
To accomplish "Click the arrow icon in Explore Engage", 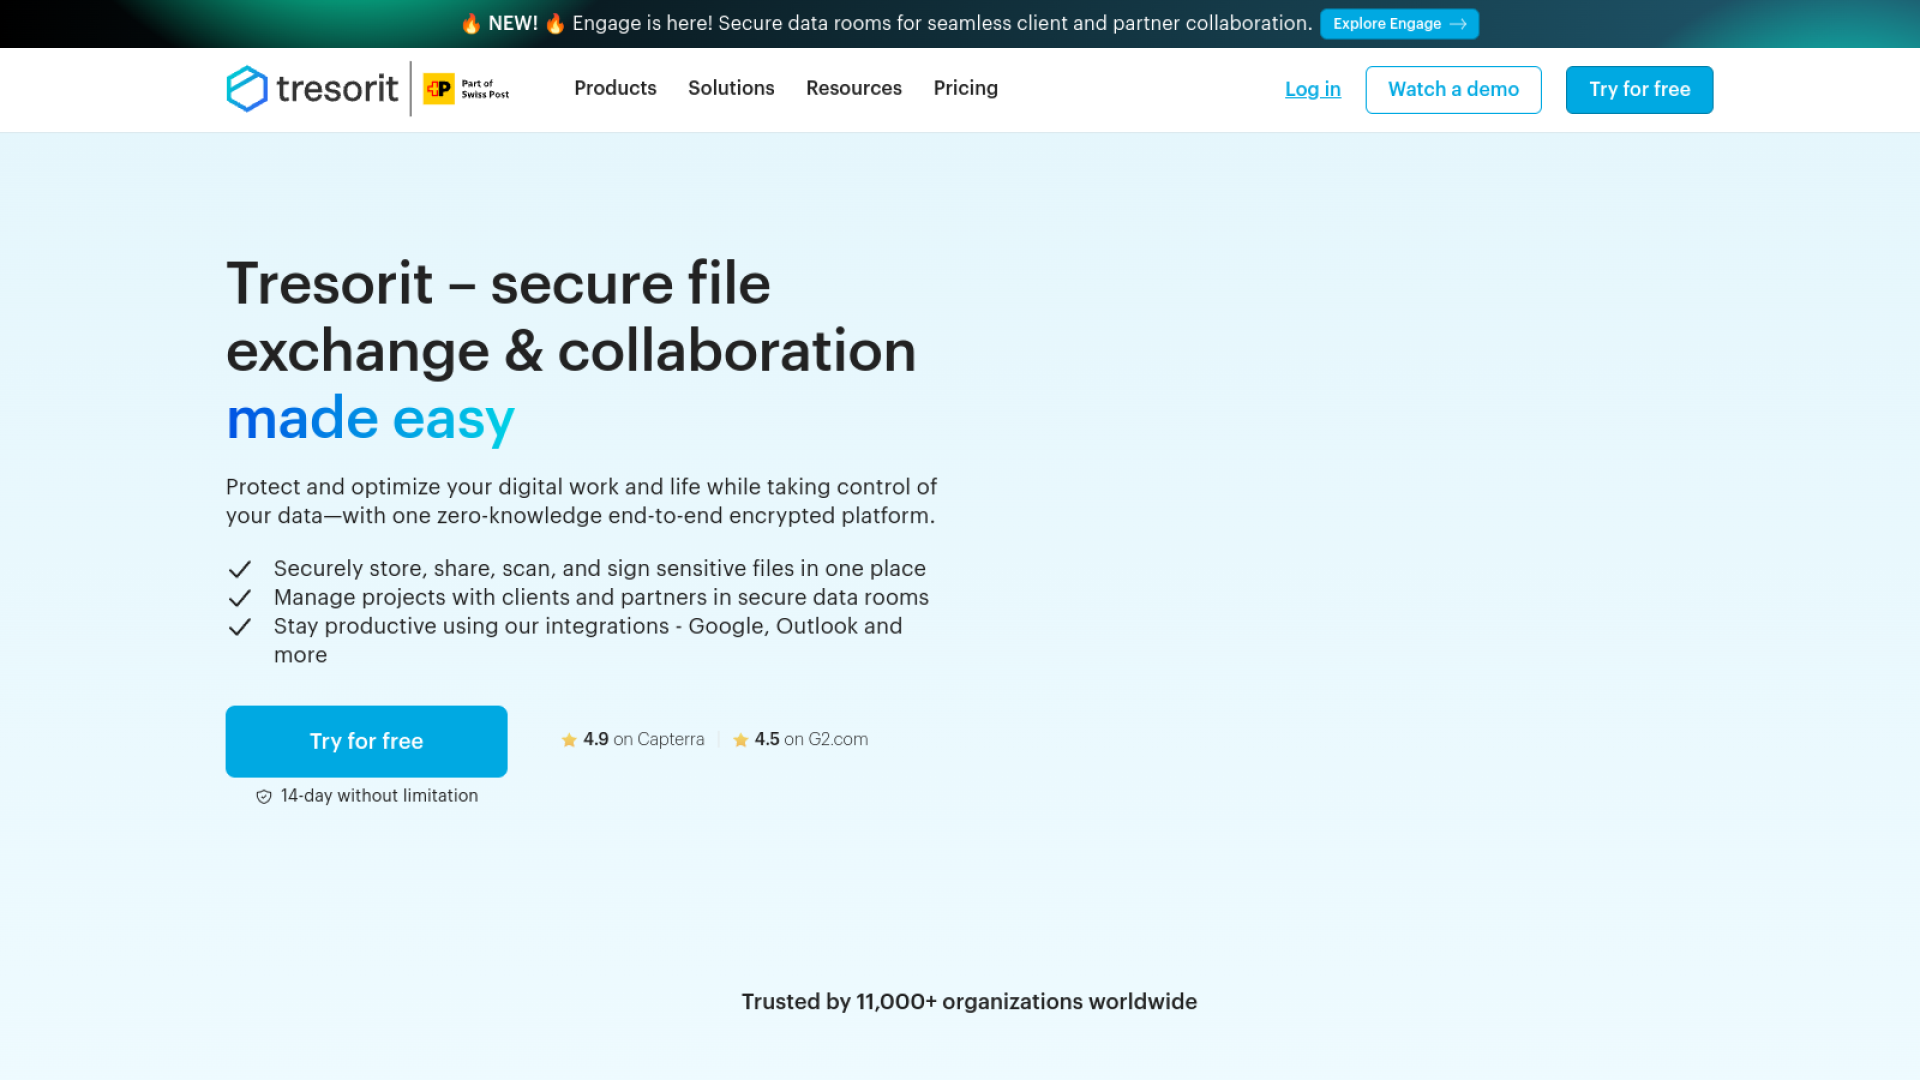I will pyautogui.click(x=1458, y=24).
